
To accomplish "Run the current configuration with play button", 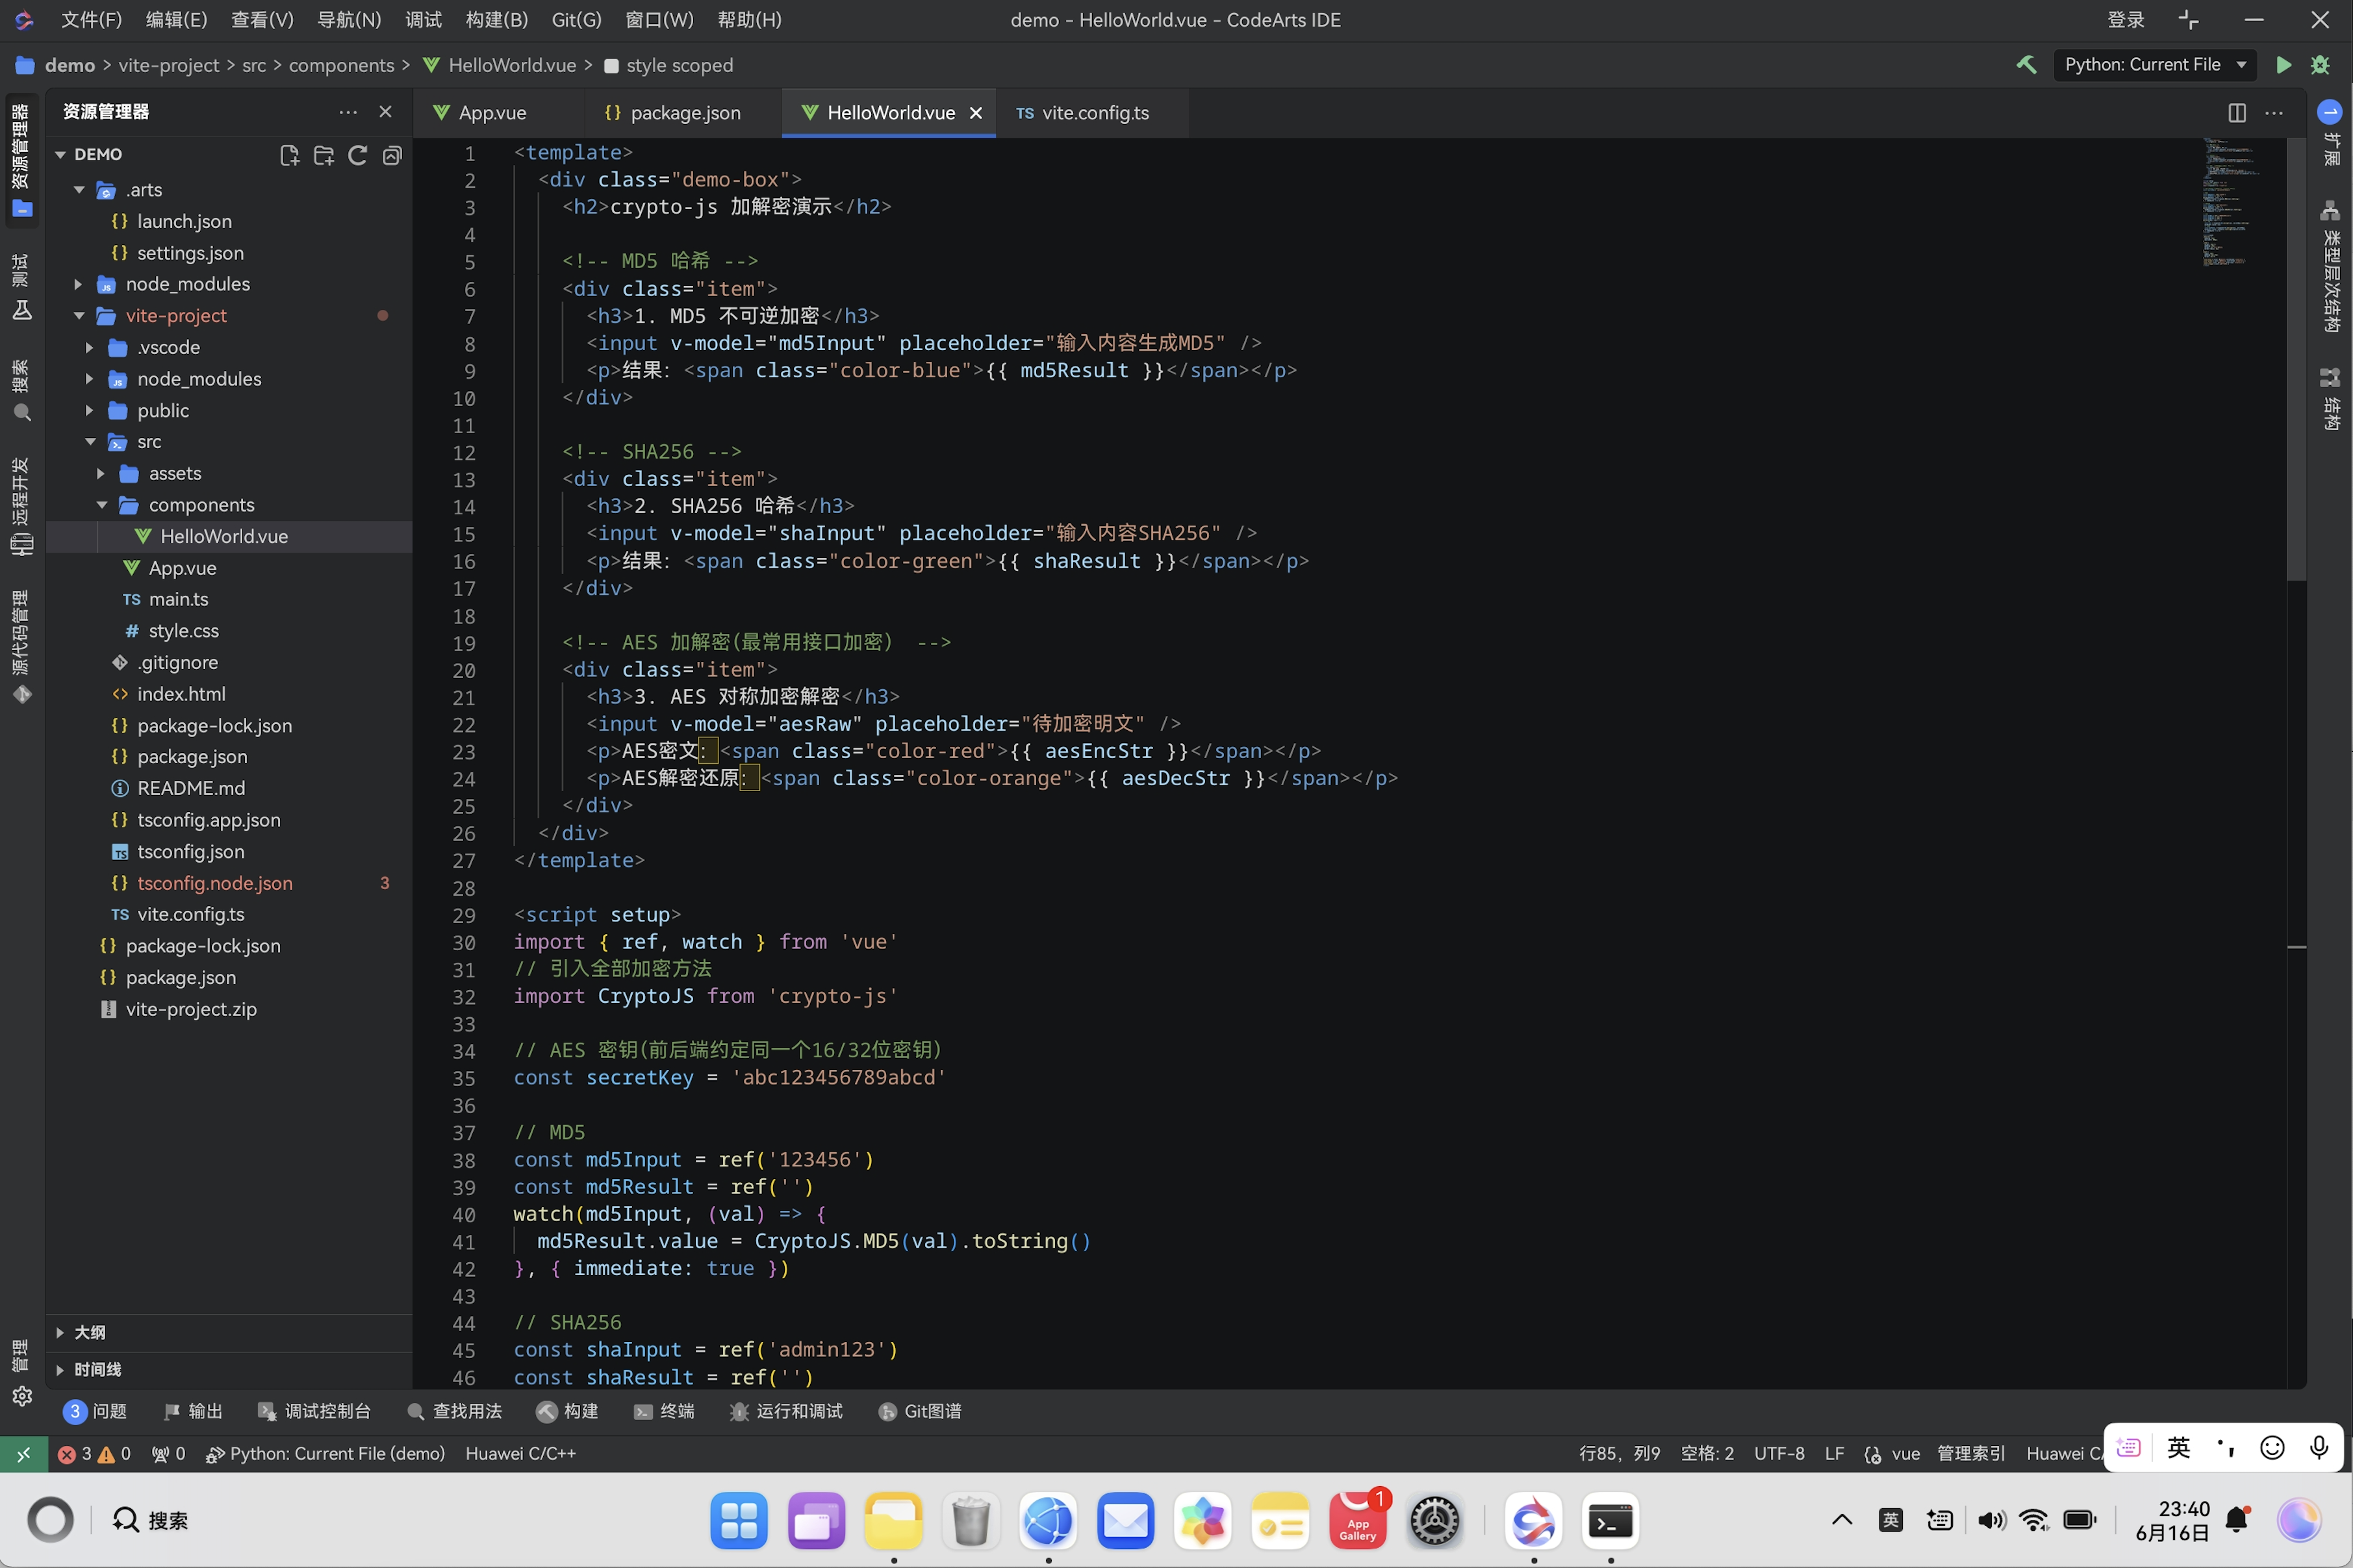I will pyautogui.click(x=2283, y=65).
